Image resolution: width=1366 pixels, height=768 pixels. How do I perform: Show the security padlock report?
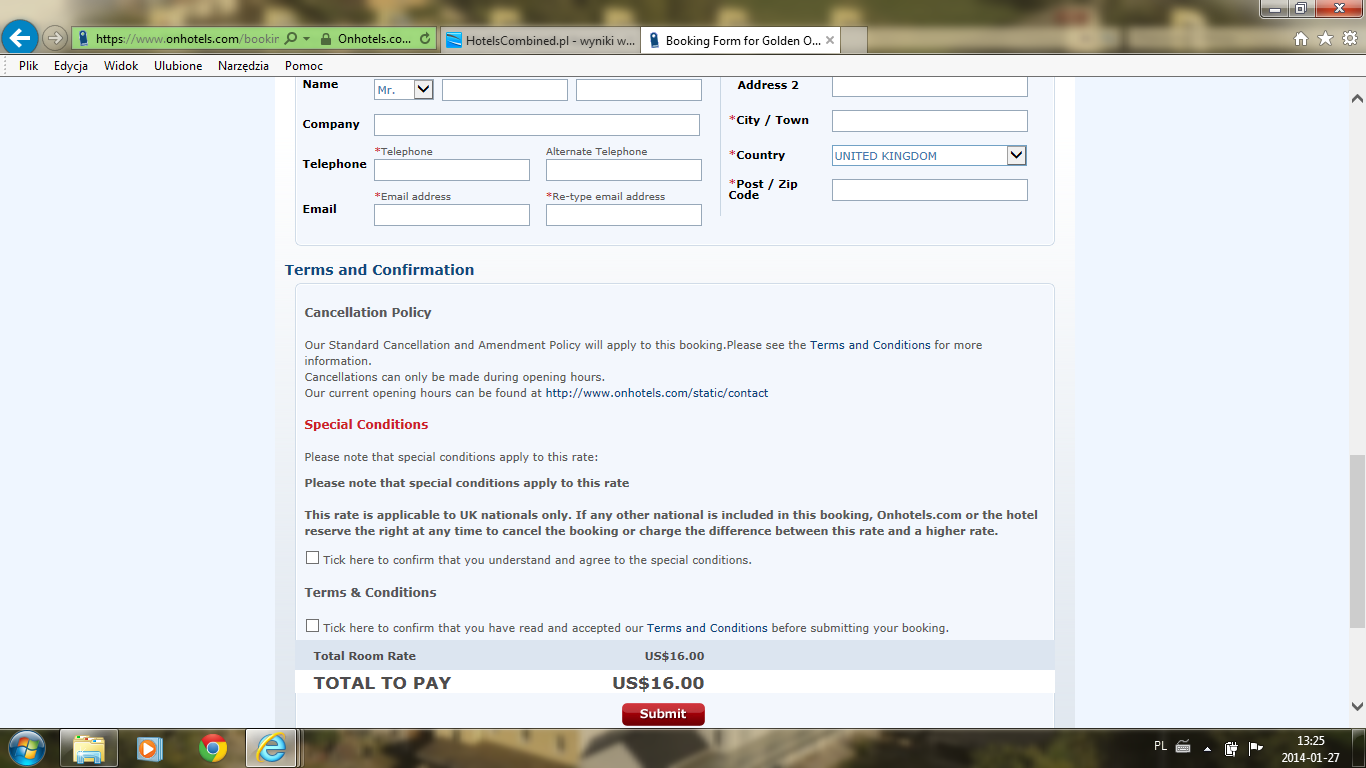pos(326,39)
